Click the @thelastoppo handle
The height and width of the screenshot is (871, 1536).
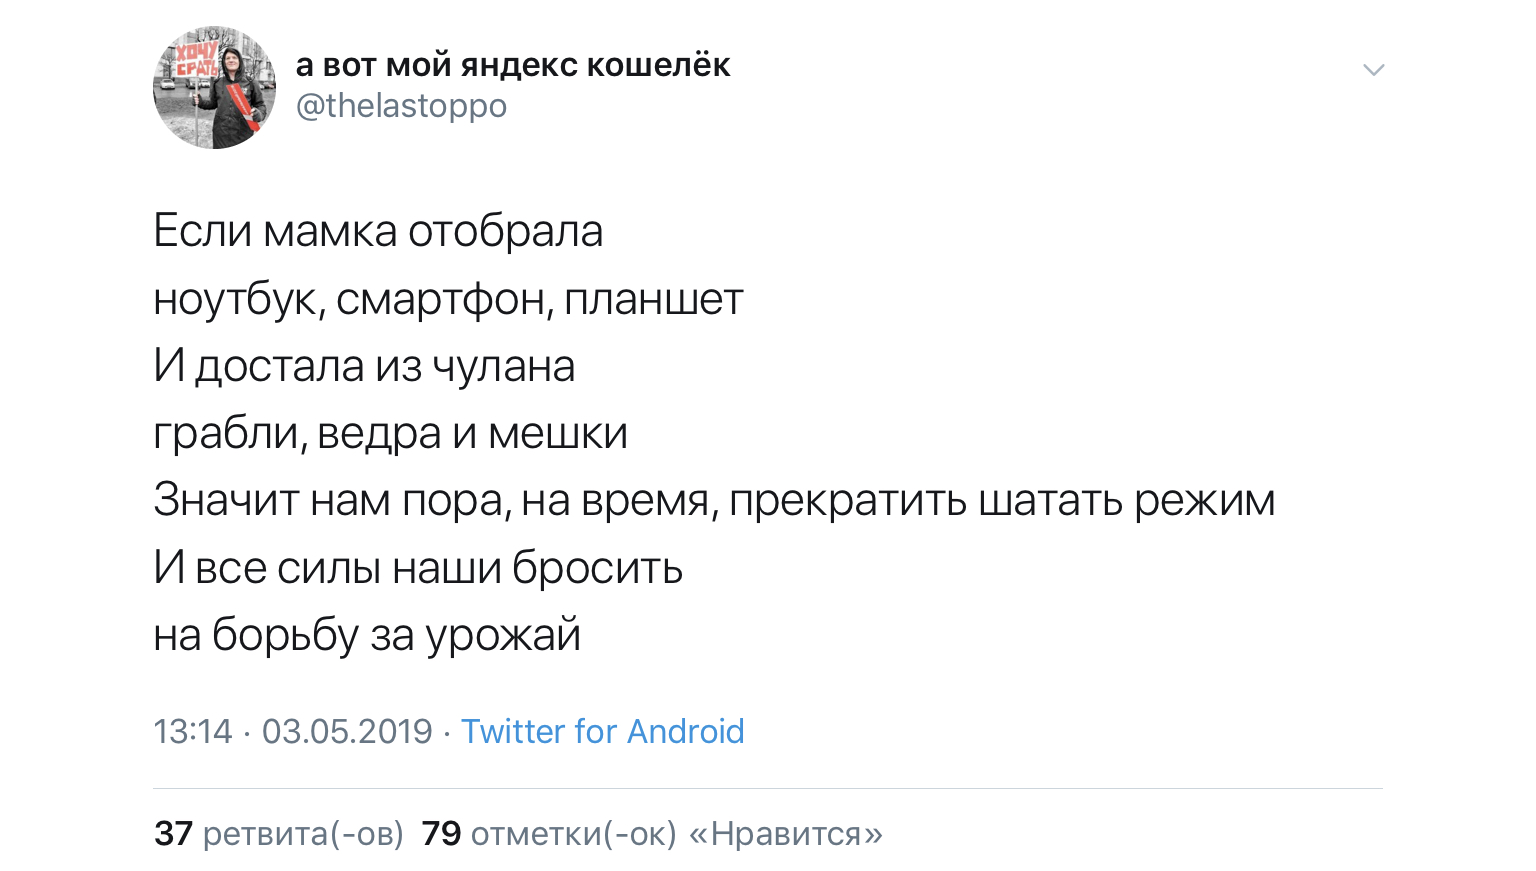401,105
